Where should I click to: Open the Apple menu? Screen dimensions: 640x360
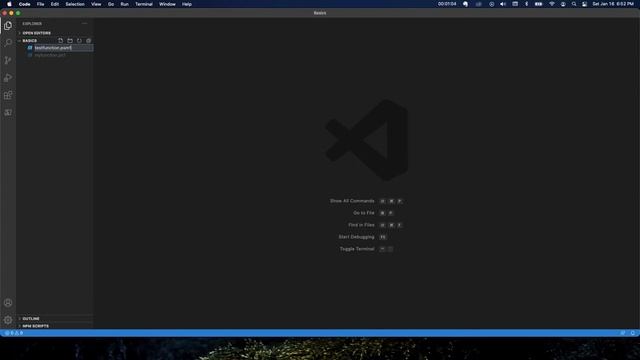9,4
